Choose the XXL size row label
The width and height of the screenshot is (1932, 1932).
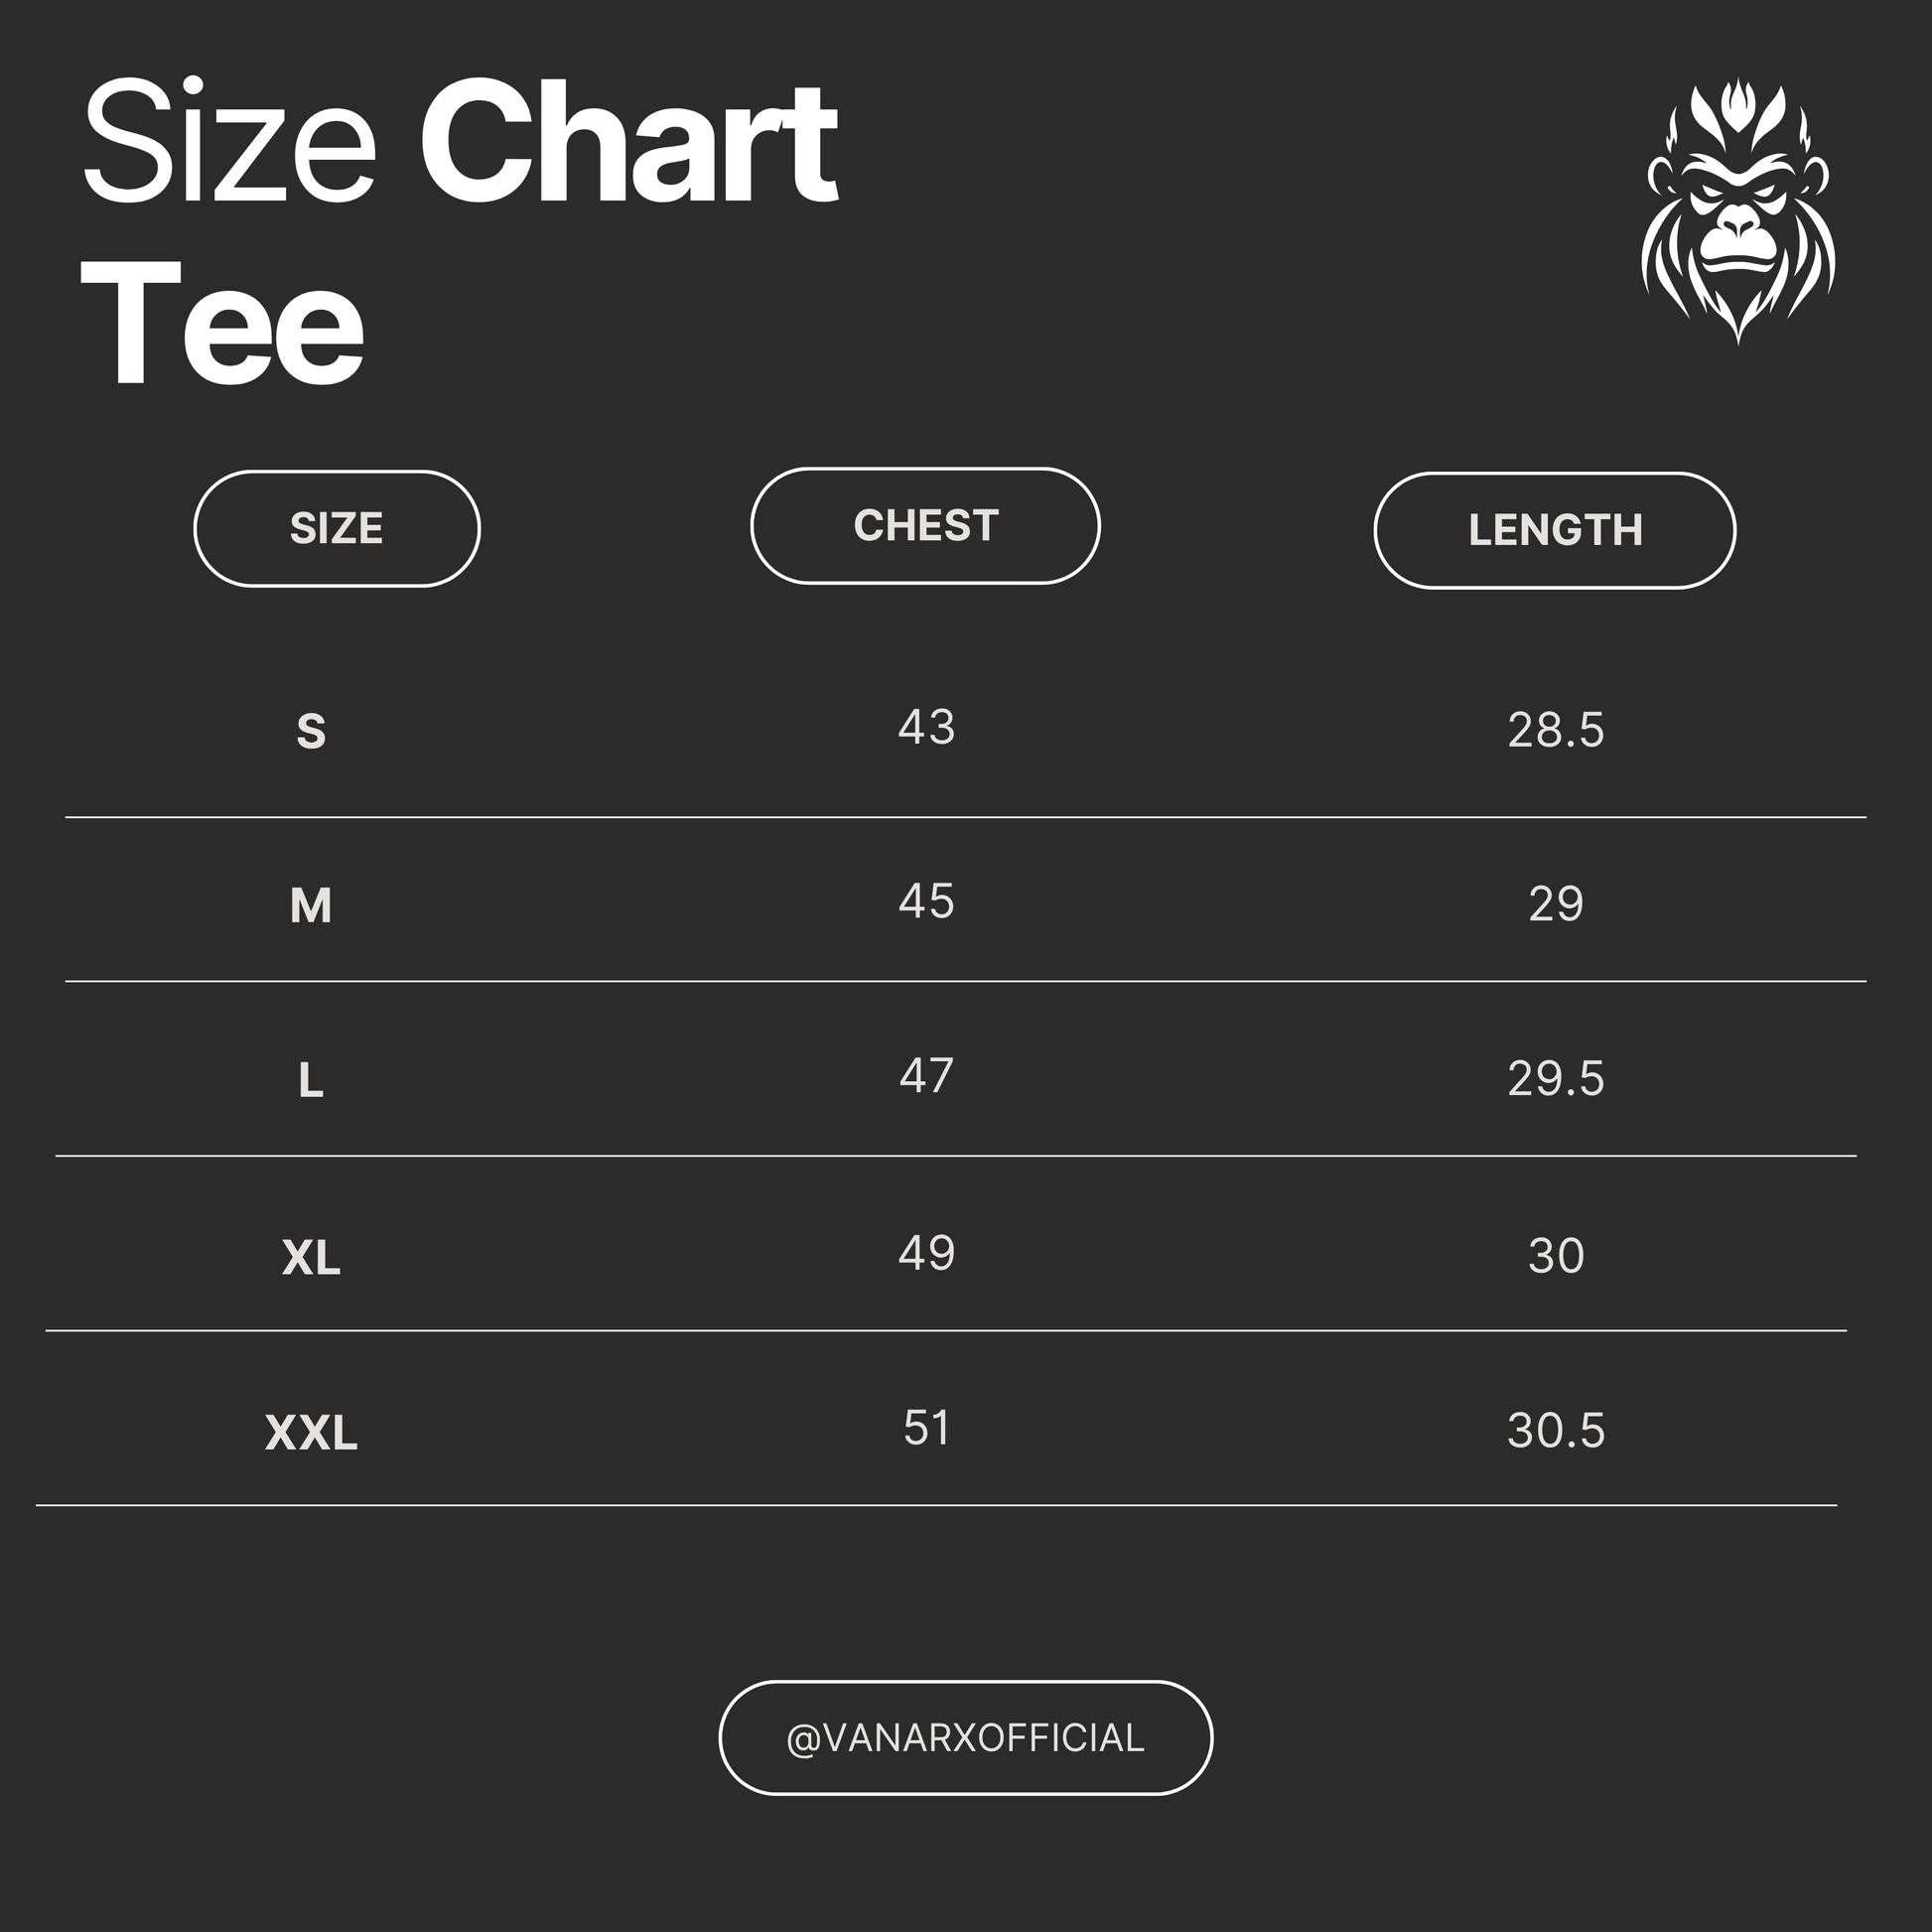(311, 1433)
